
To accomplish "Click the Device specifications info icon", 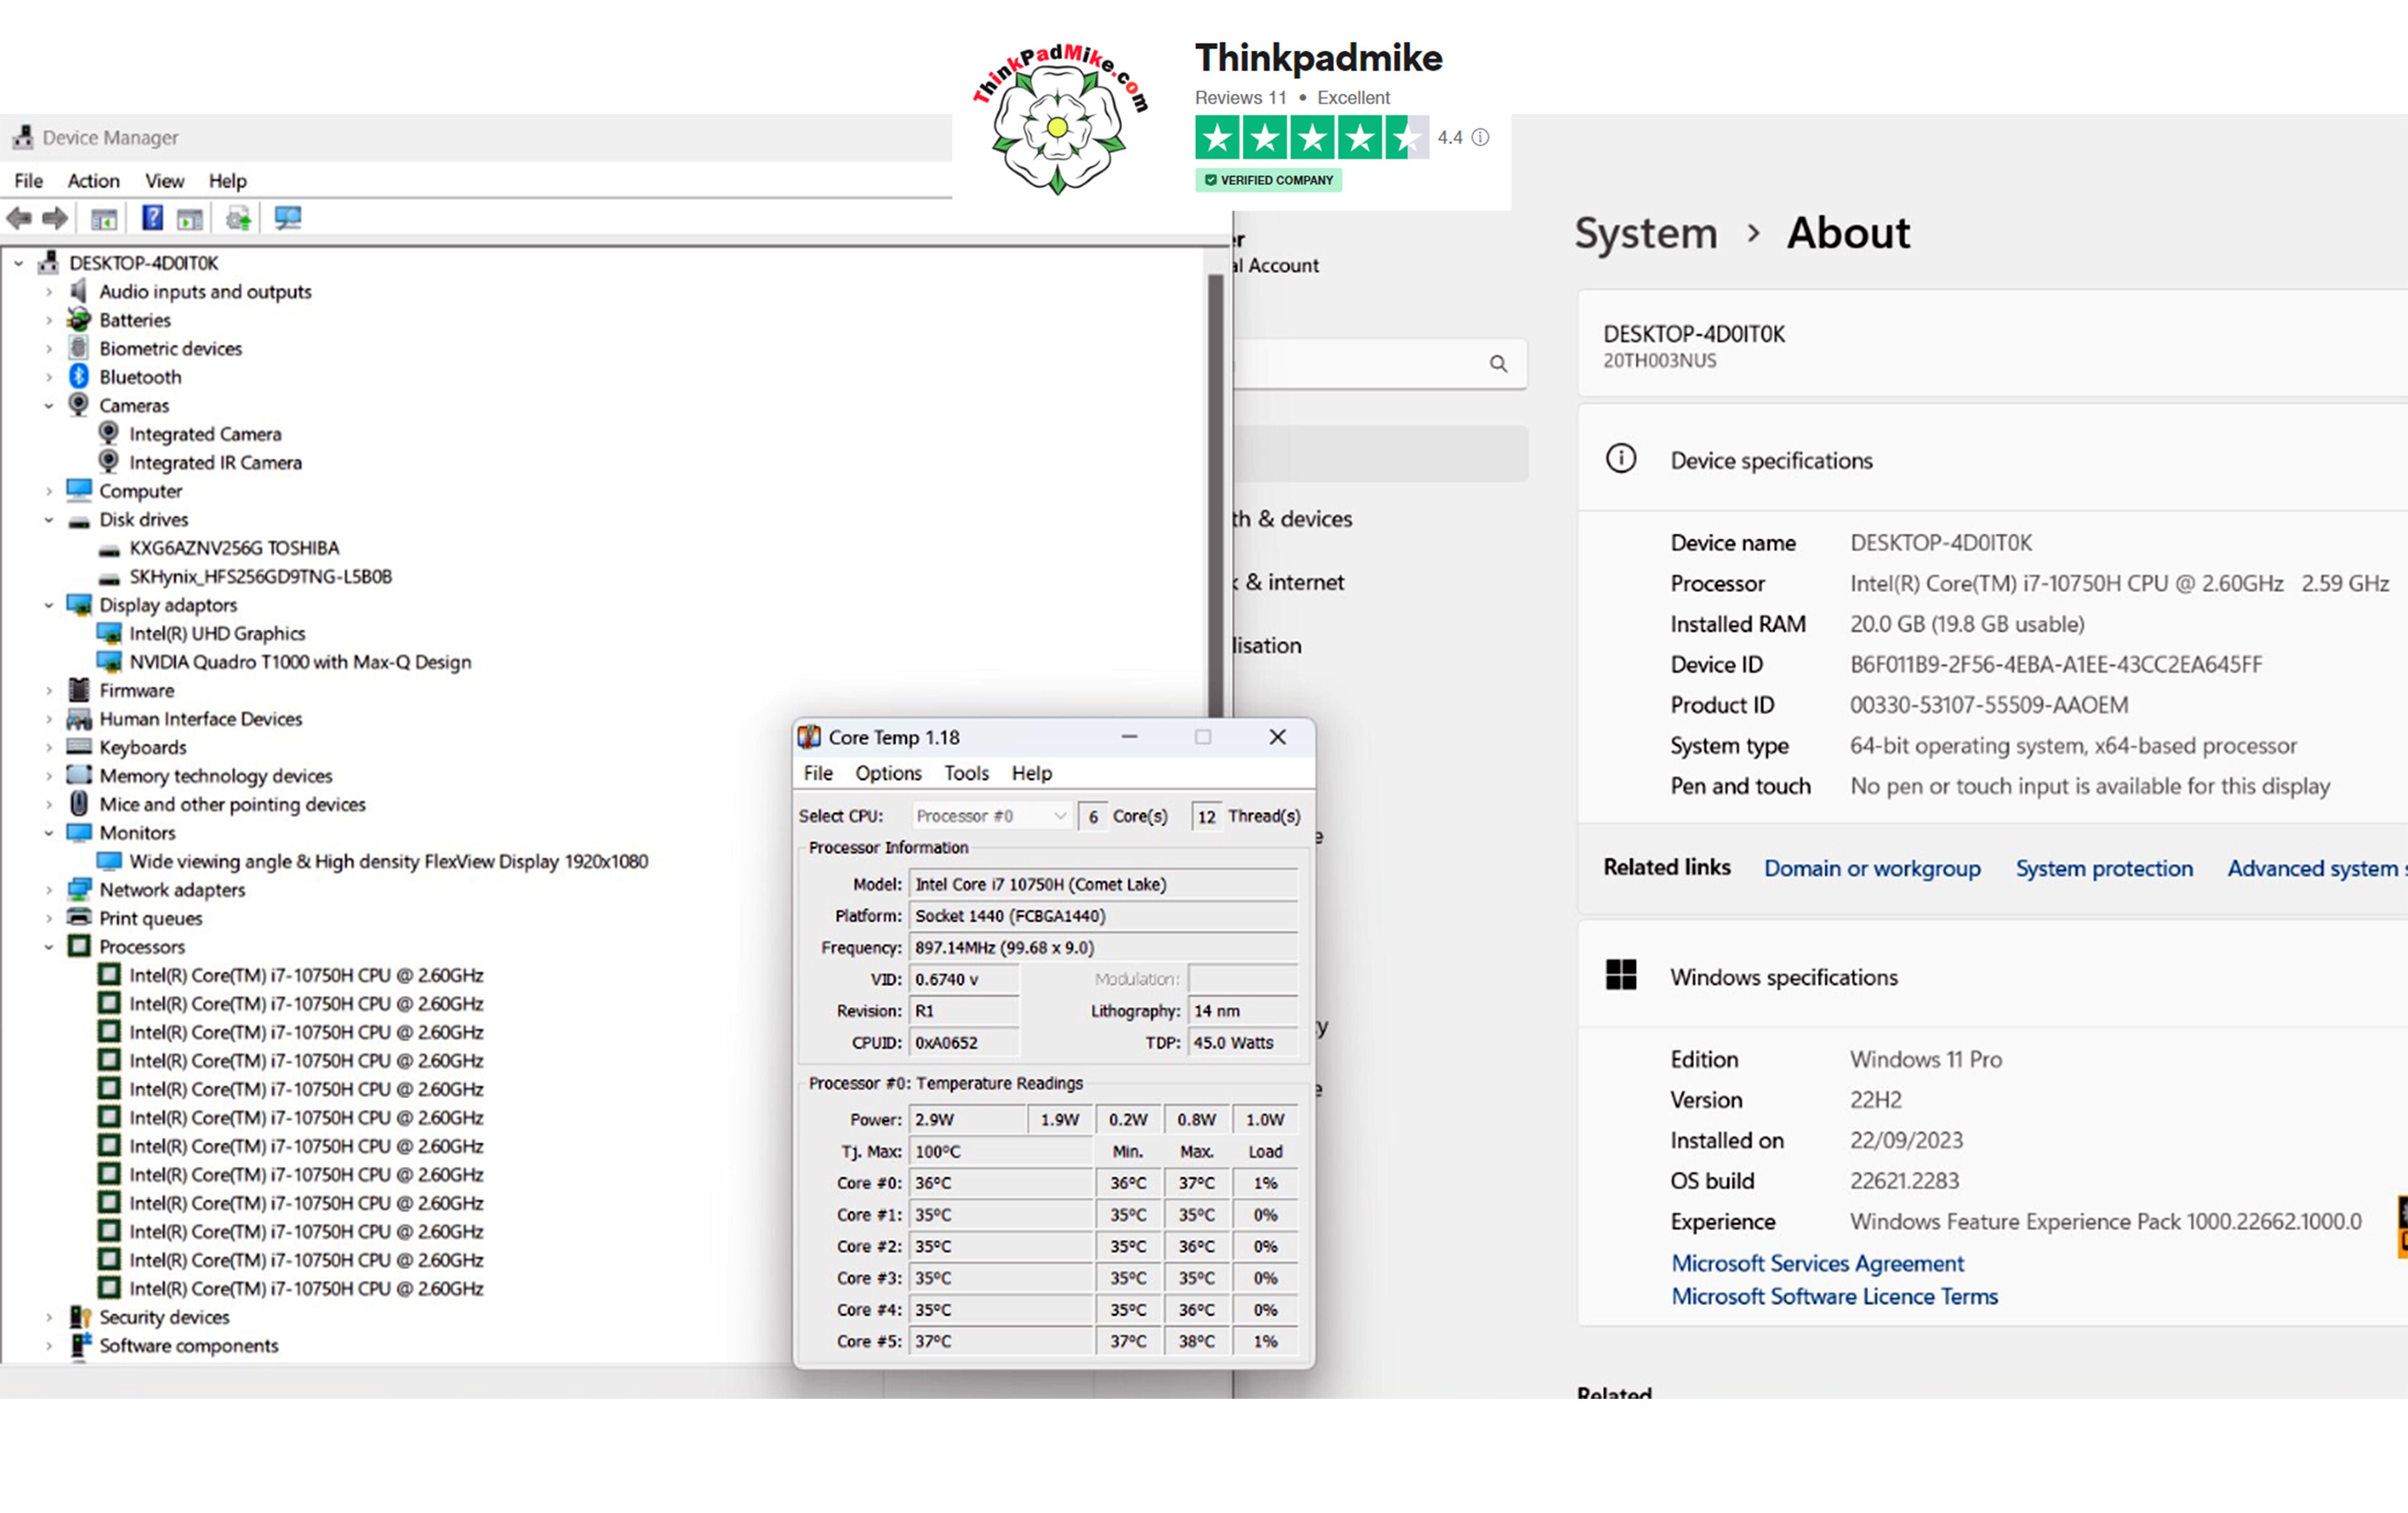I will 1621,459.
